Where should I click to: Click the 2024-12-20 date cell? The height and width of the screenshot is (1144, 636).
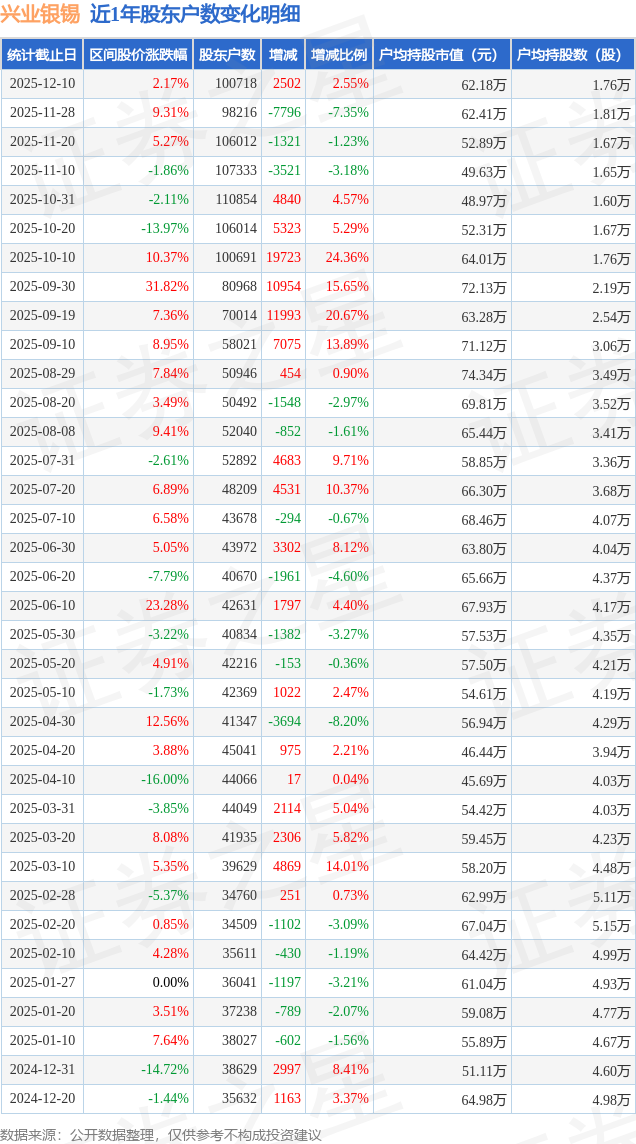[42, 1099]
